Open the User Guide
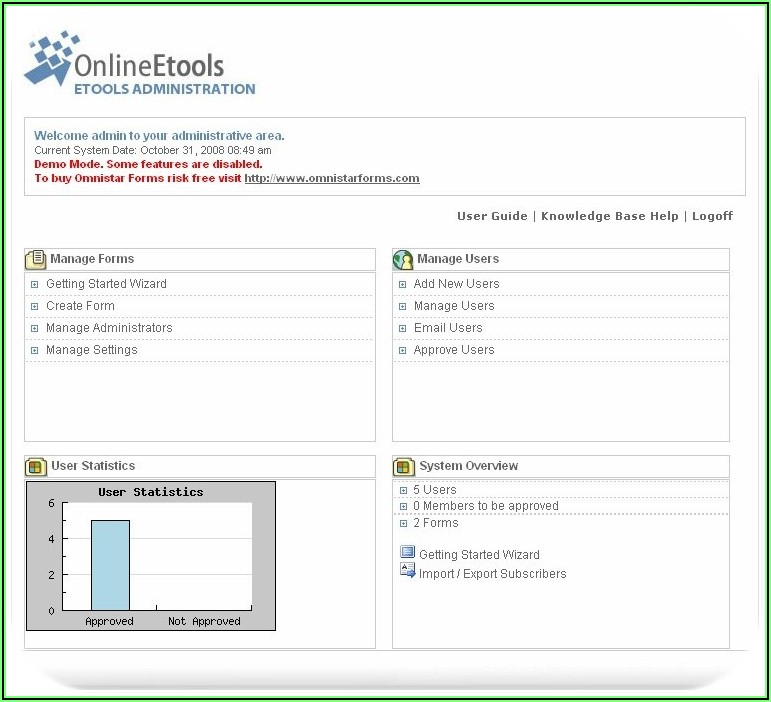771x702 pixels. pos(492,216)
